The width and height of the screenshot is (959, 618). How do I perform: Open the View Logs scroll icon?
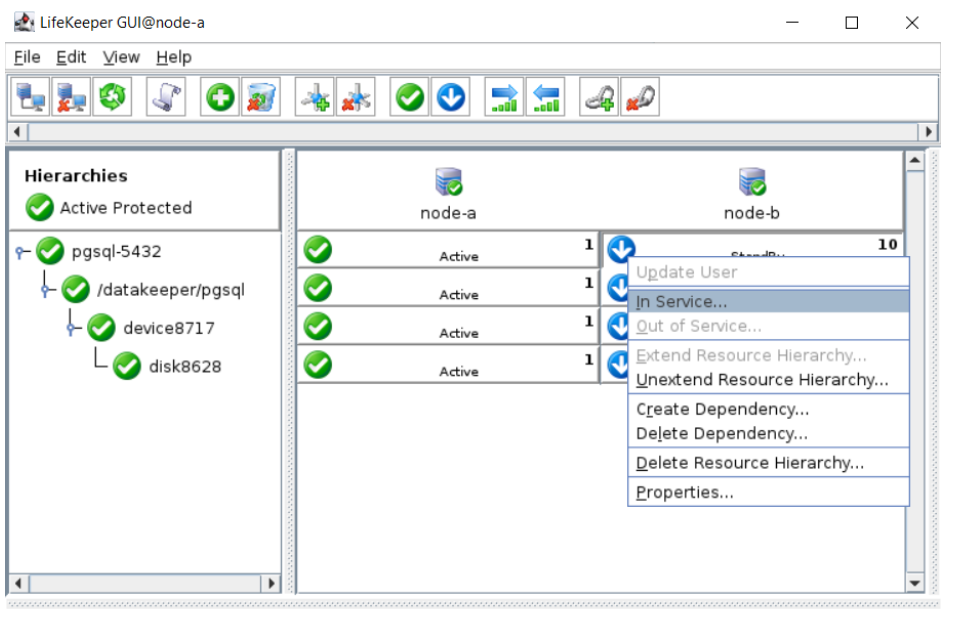pyautogui.click(x=166, y=97)
